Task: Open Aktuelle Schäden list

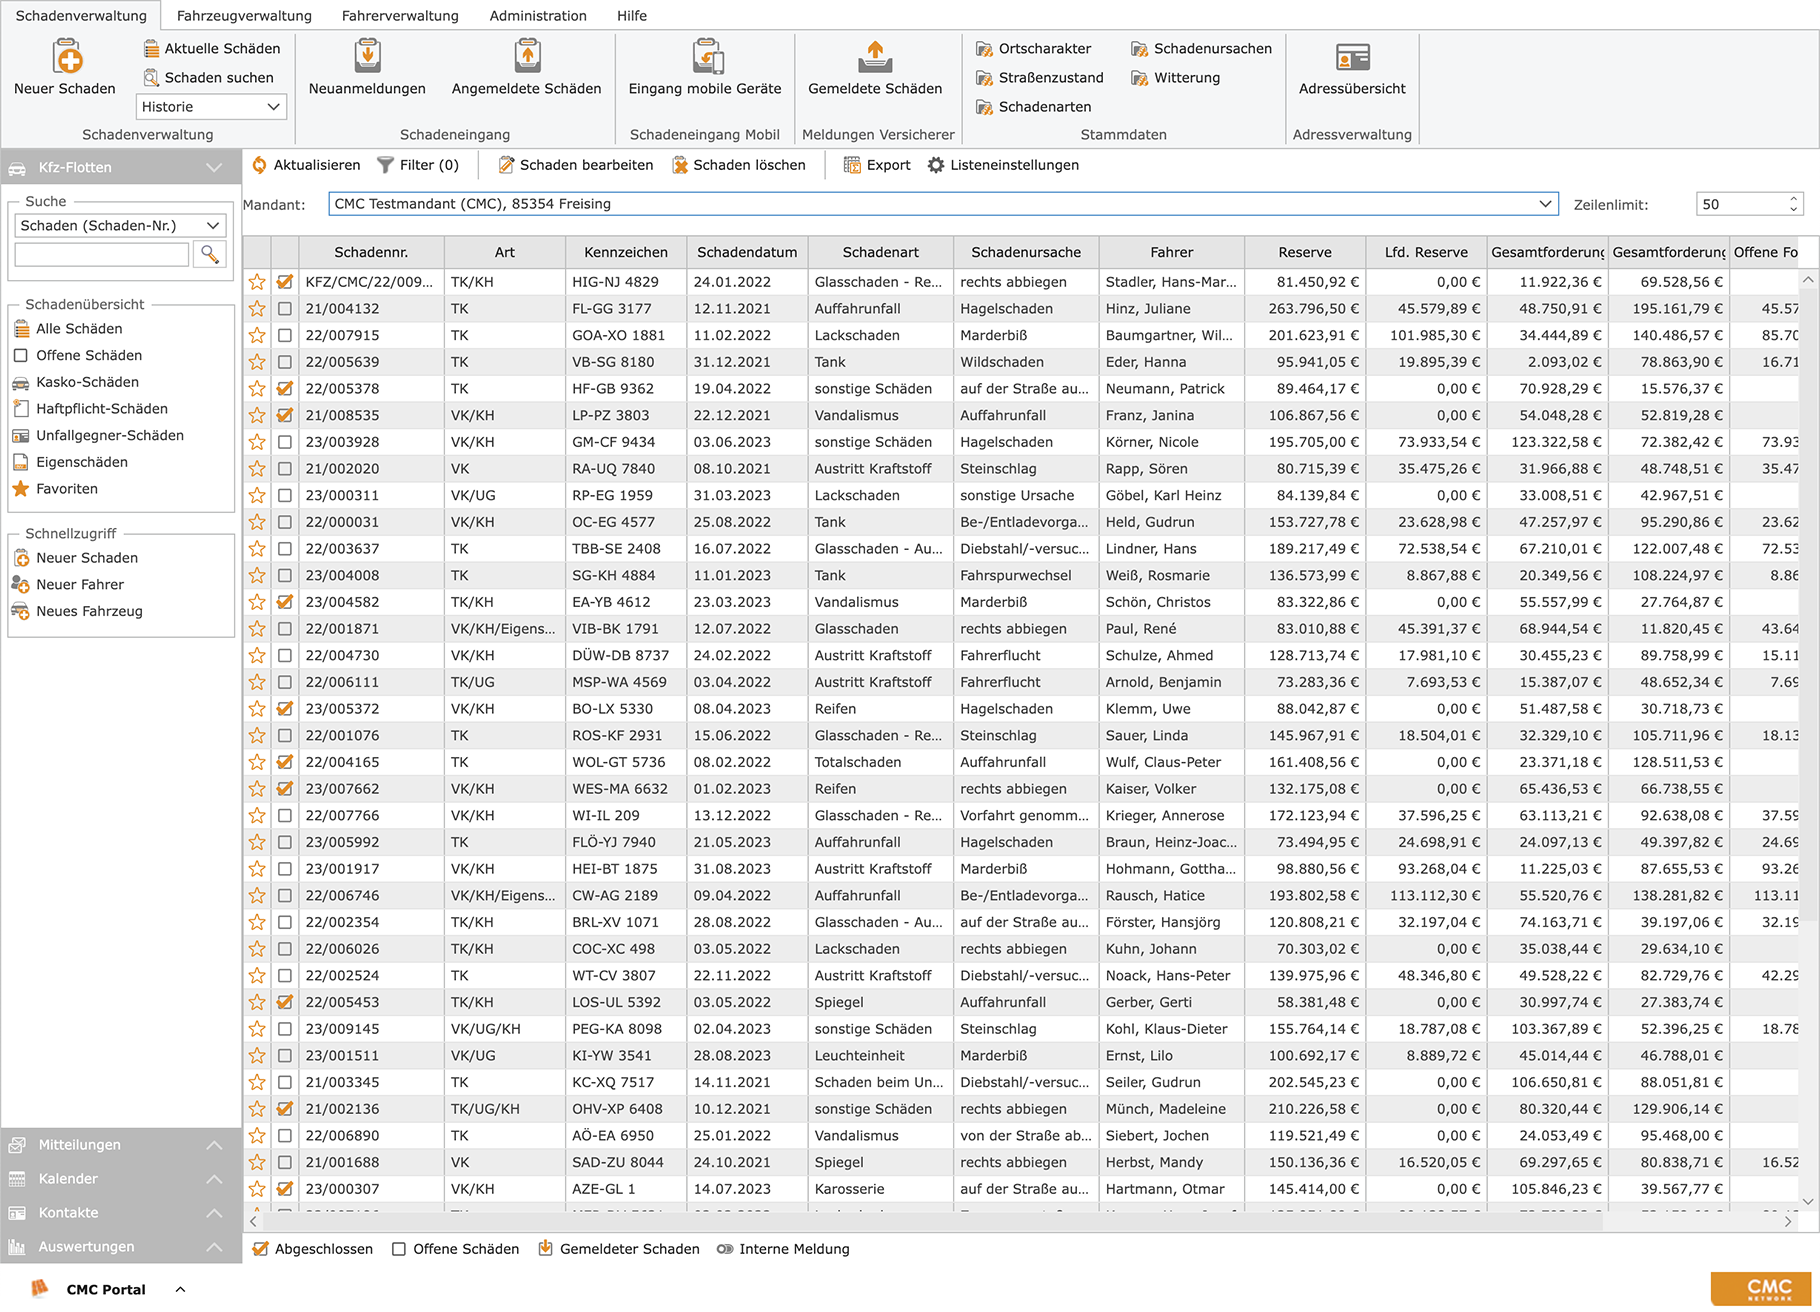Action: (x=211, y=48)
